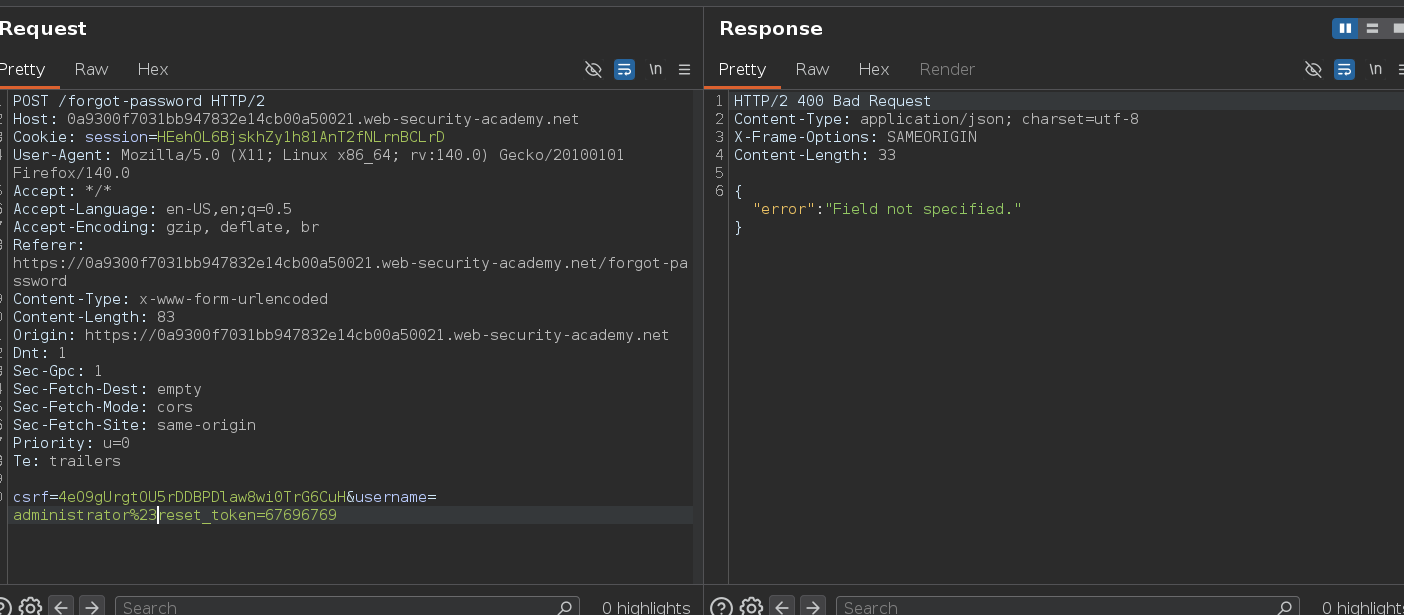The image size is (1404, 615).
Task: Open the Render tab in Response panel
Action: tap(947, 69)
